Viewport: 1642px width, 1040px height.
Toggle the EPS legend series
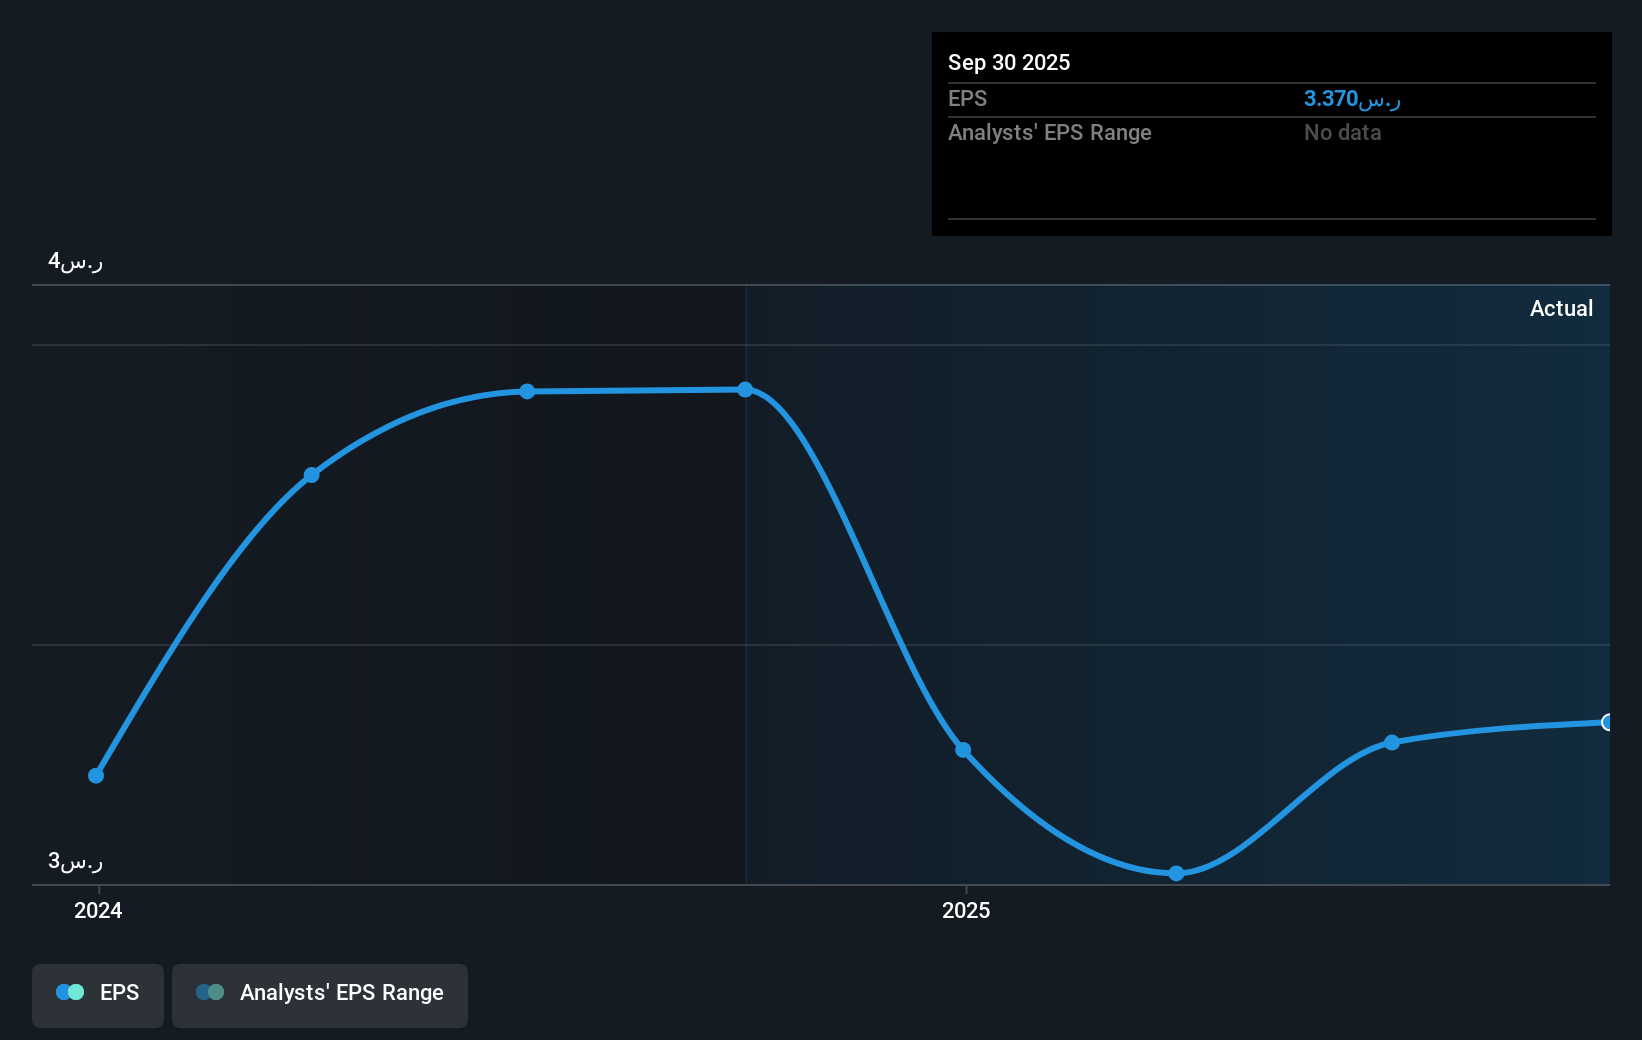point(98,995)
